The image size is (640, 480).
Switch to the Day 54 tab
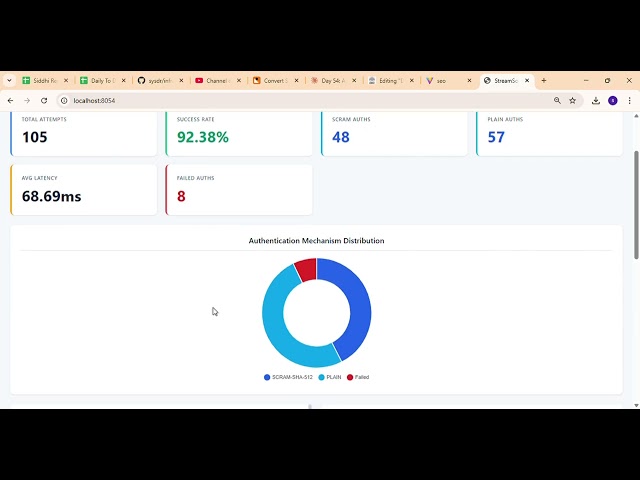[x=333, y=81]
